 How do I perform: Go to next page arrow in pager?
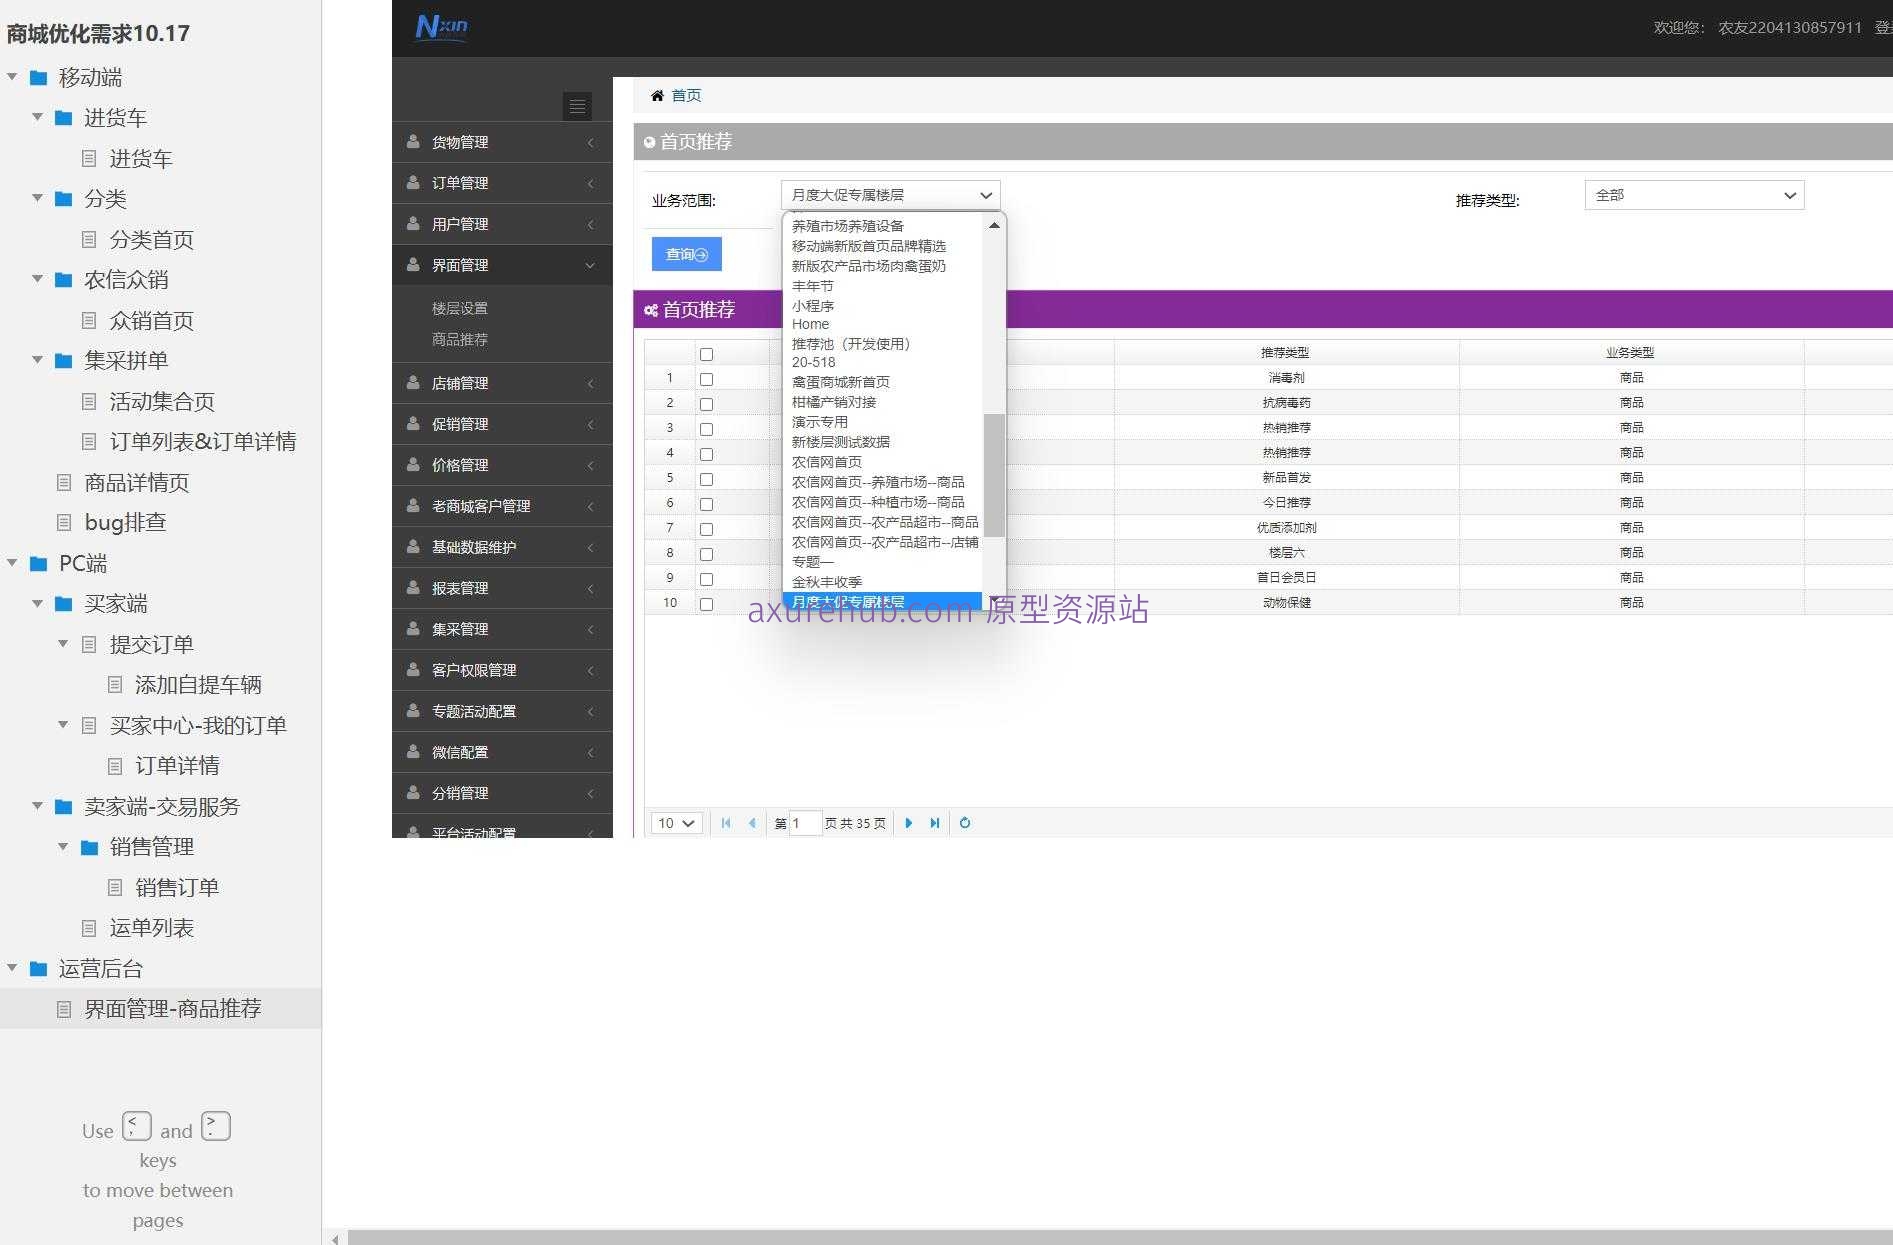(x=909, y=823)
